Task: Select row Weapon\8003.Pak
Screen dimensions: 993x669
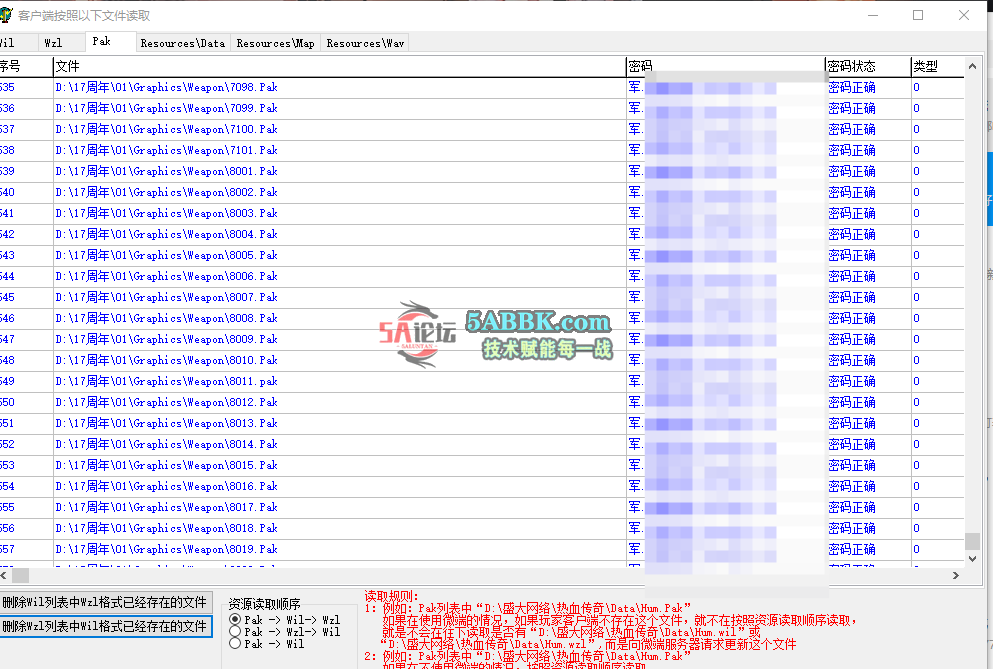Action: (x=481, y=213)
